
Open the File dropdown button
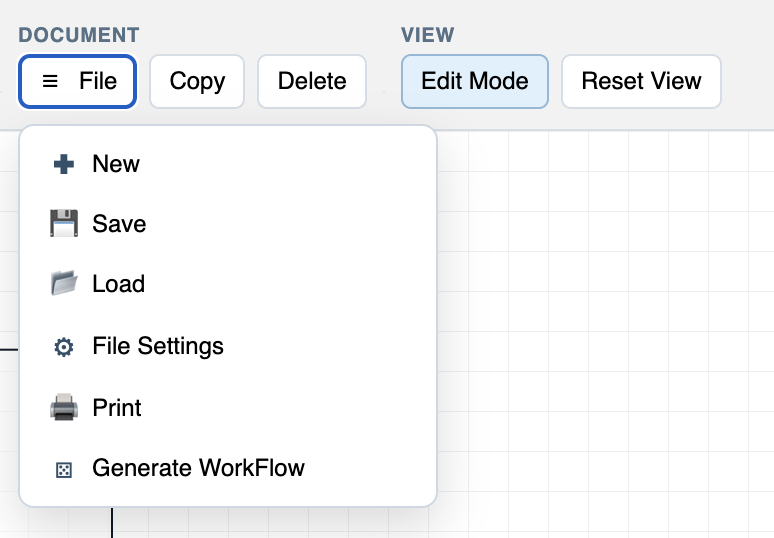[77, 81]
